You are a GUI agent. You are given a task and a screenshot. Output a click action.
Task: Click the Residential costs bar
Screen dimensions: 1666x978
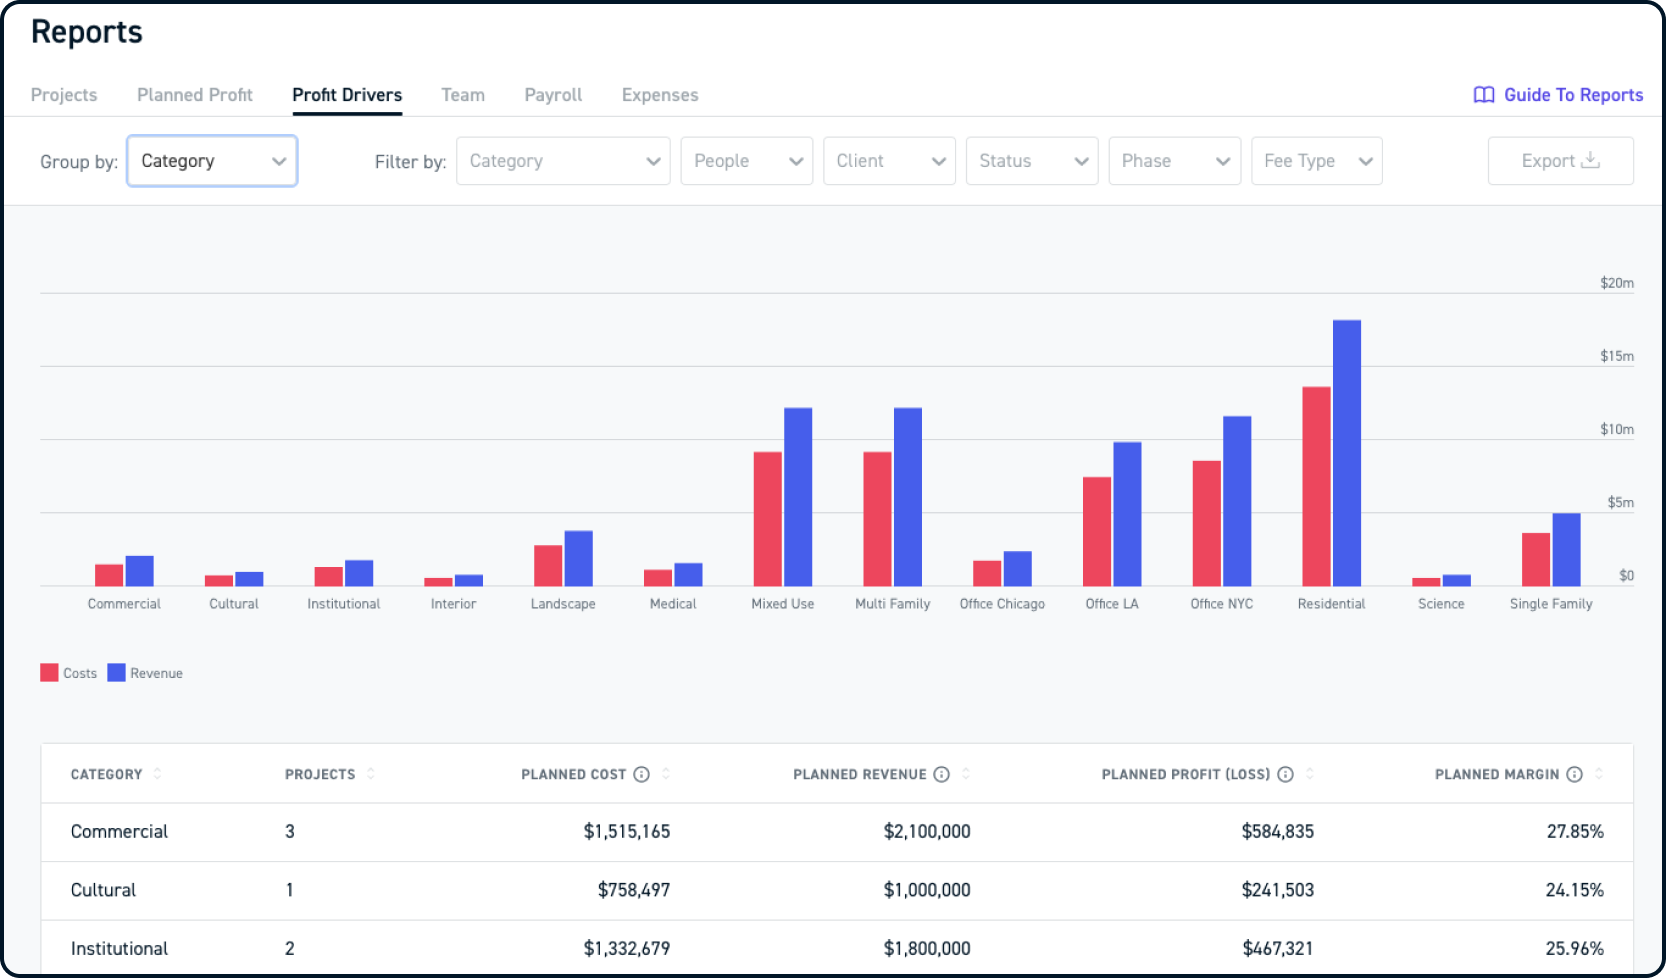(1316, 486)
